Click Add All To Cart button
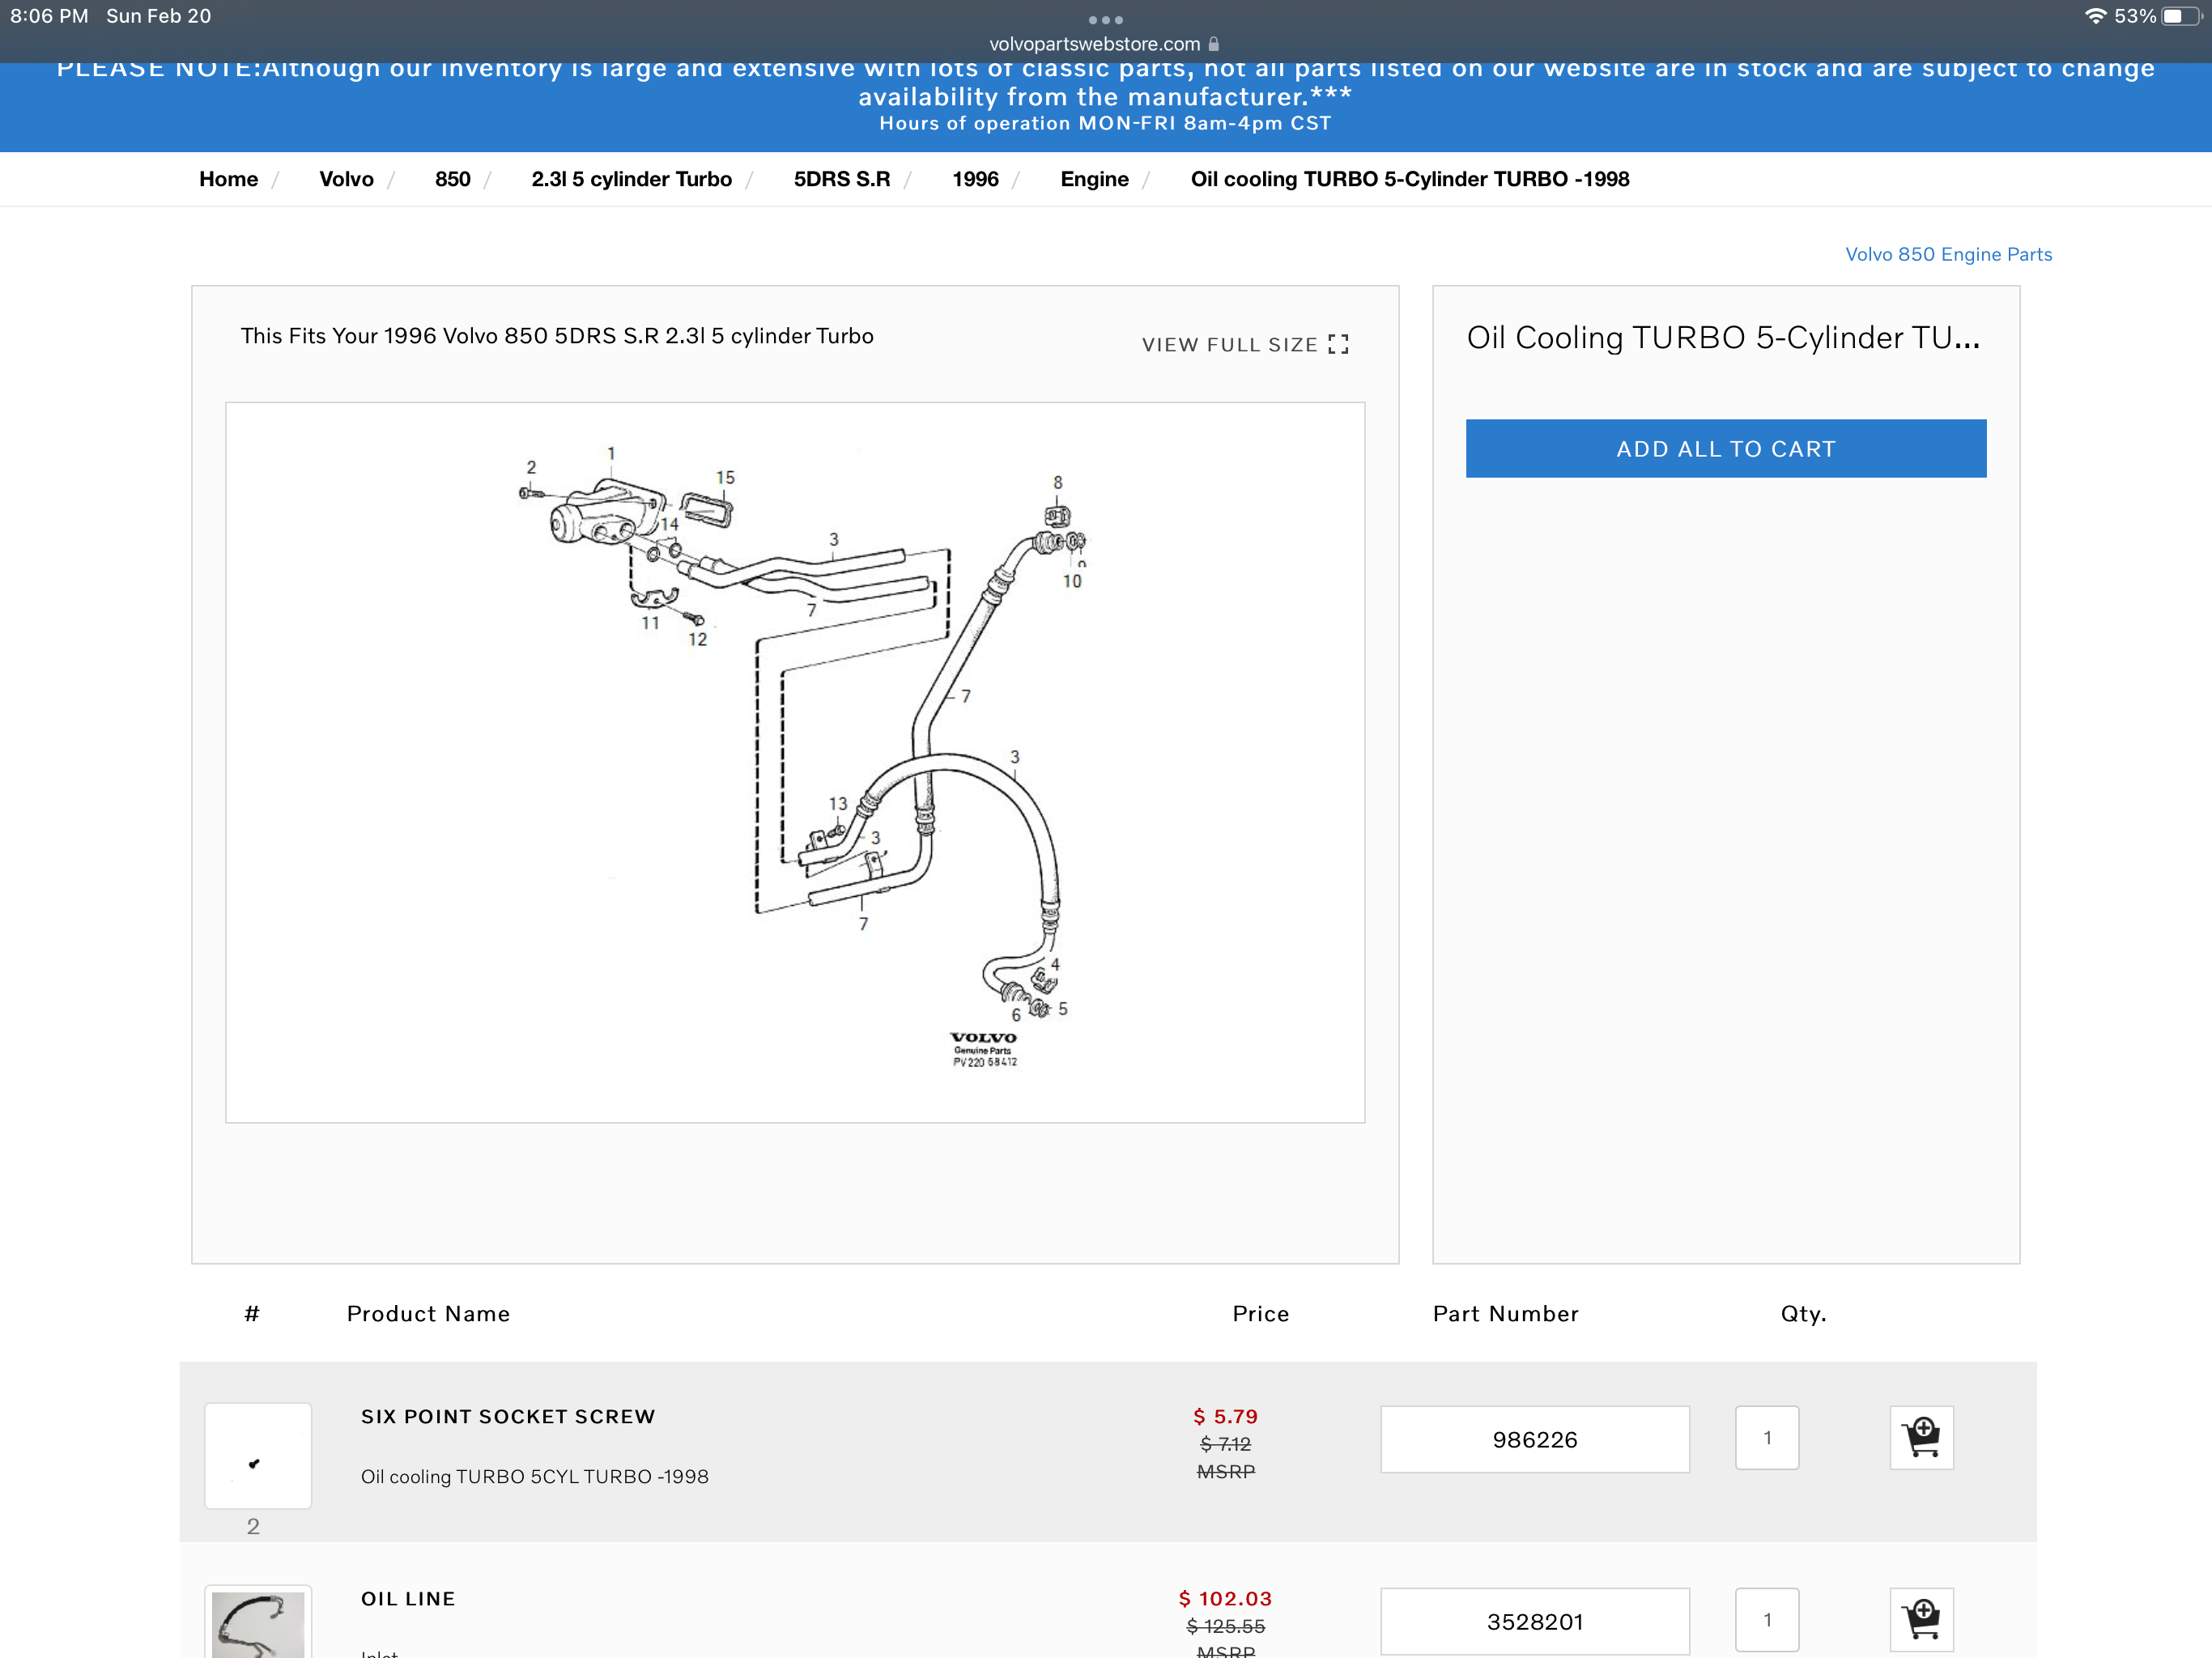 click(x=1725, y=449)
